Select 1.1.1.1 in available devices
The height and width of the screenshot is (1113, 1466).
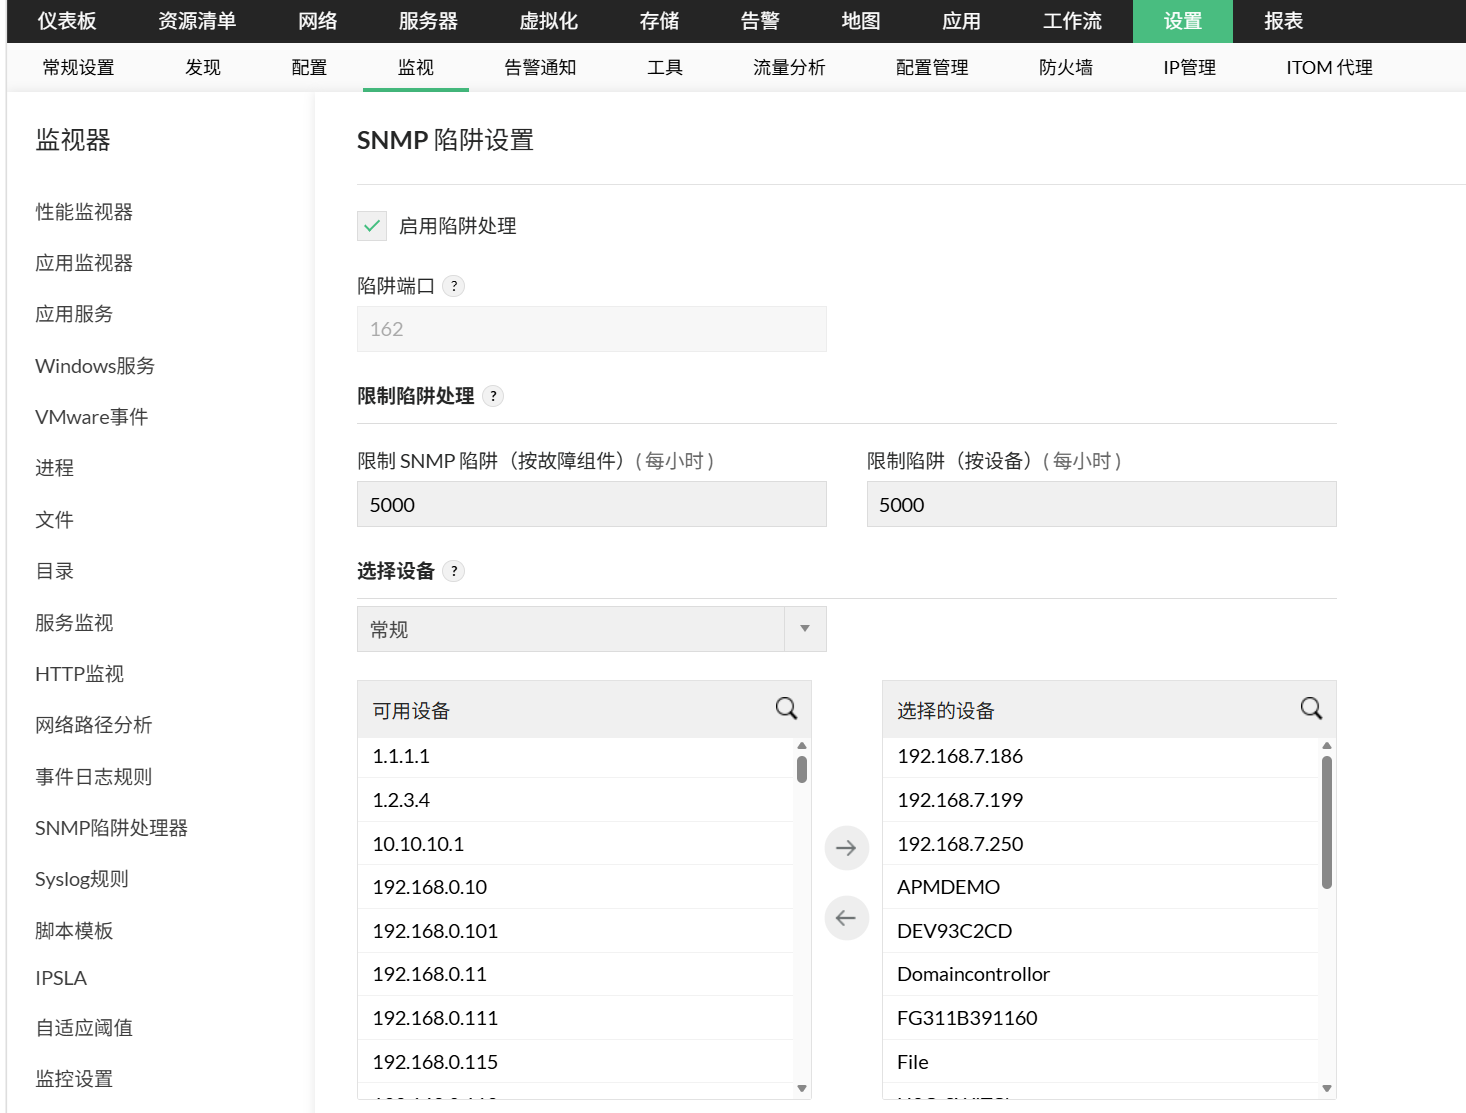[x=575, y=756]
